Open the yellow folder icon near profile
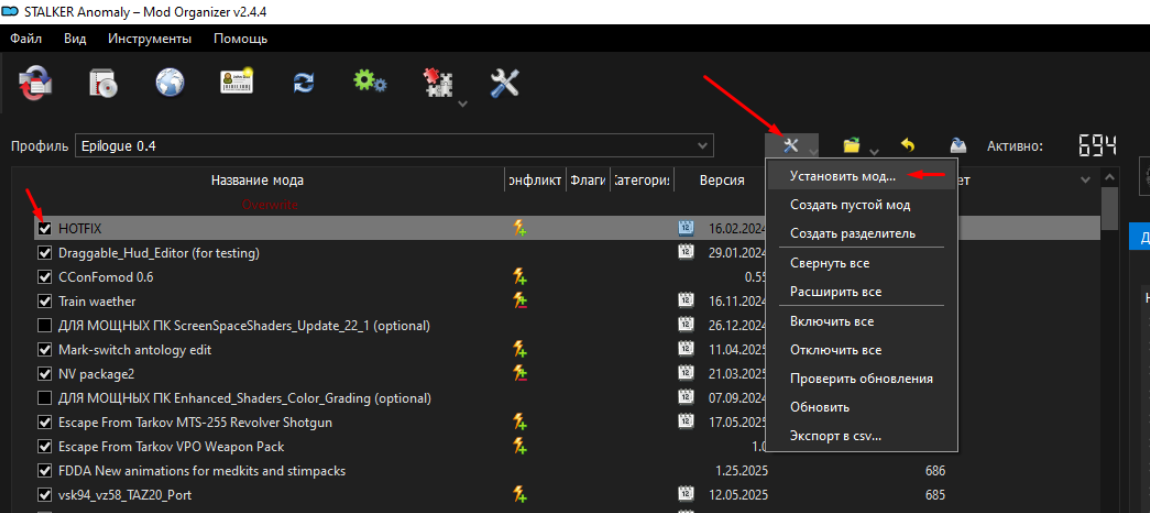Image resolution: width=1150 pixels, height=513 pixels. tap(851, 145)
